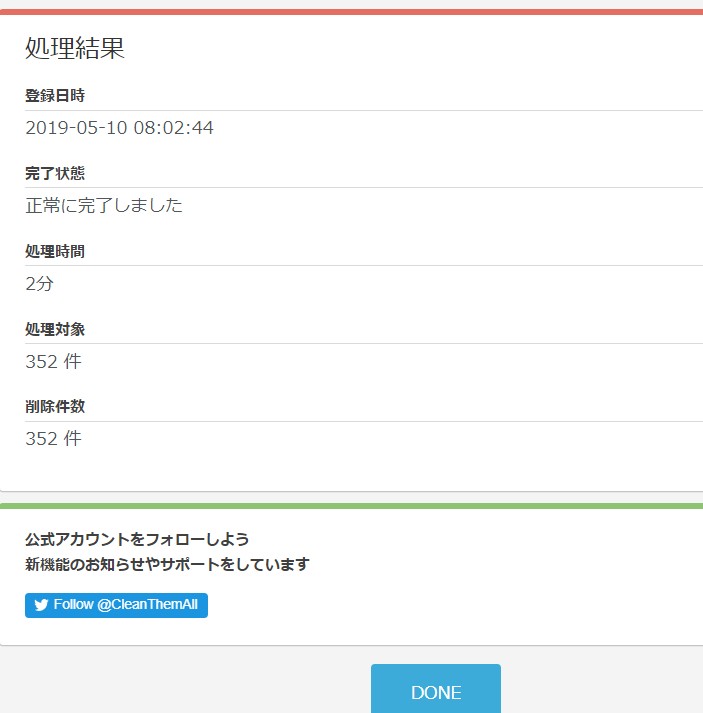Select the 完了状態 label

point(55,174)
